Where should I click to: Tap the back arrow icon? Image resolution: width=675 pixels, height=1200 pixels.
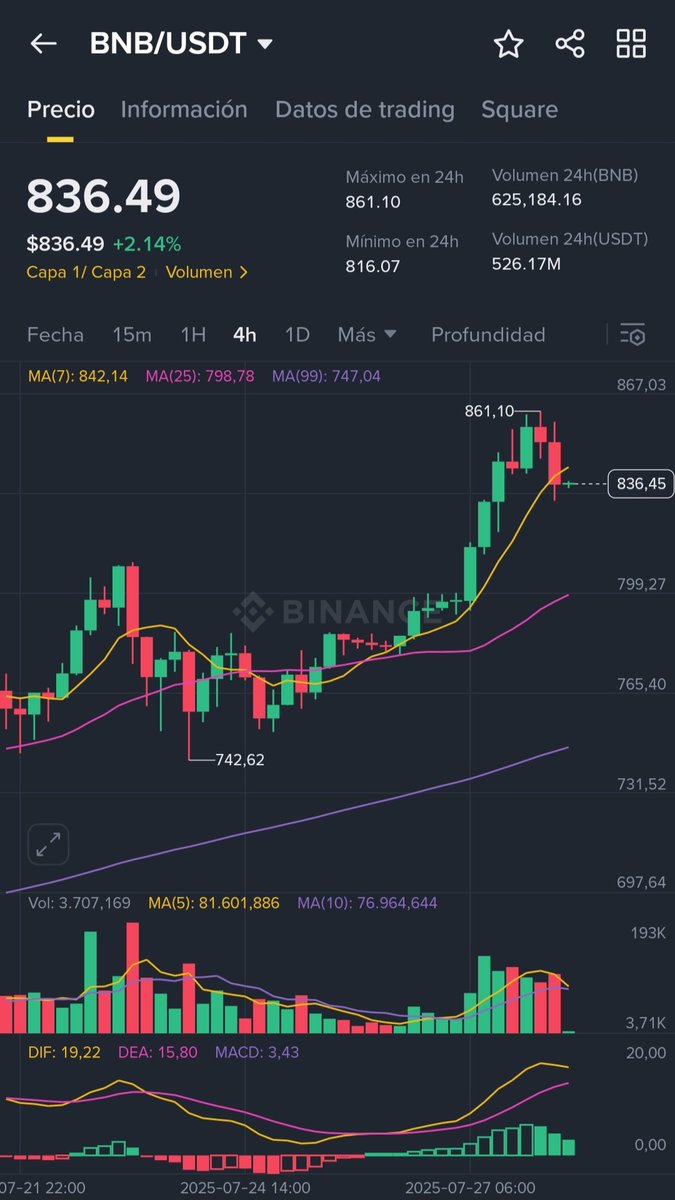43,43
